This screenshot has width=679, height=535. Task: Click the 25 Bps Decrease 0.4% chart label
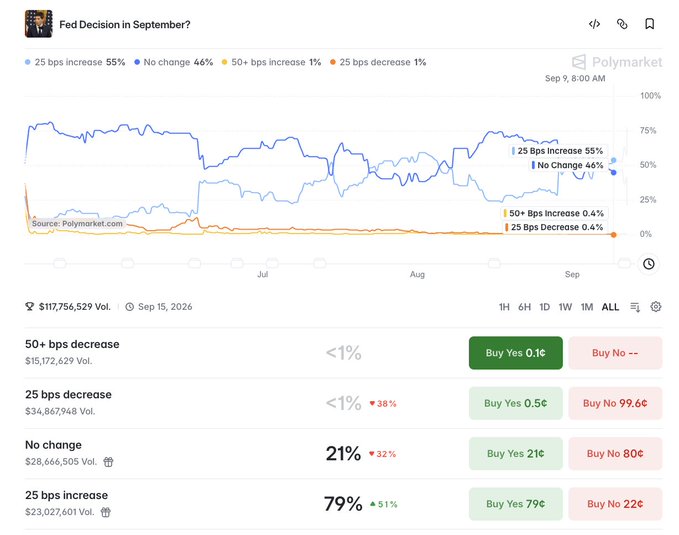[555, 227]
